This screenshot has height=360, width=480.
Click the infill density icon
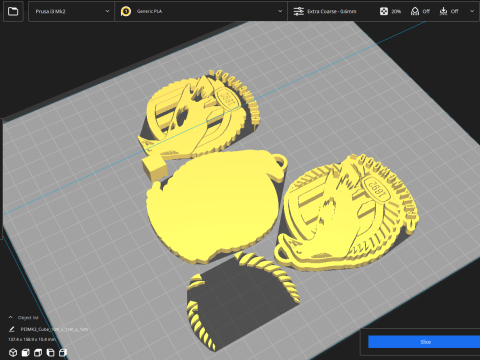(384, 11)
